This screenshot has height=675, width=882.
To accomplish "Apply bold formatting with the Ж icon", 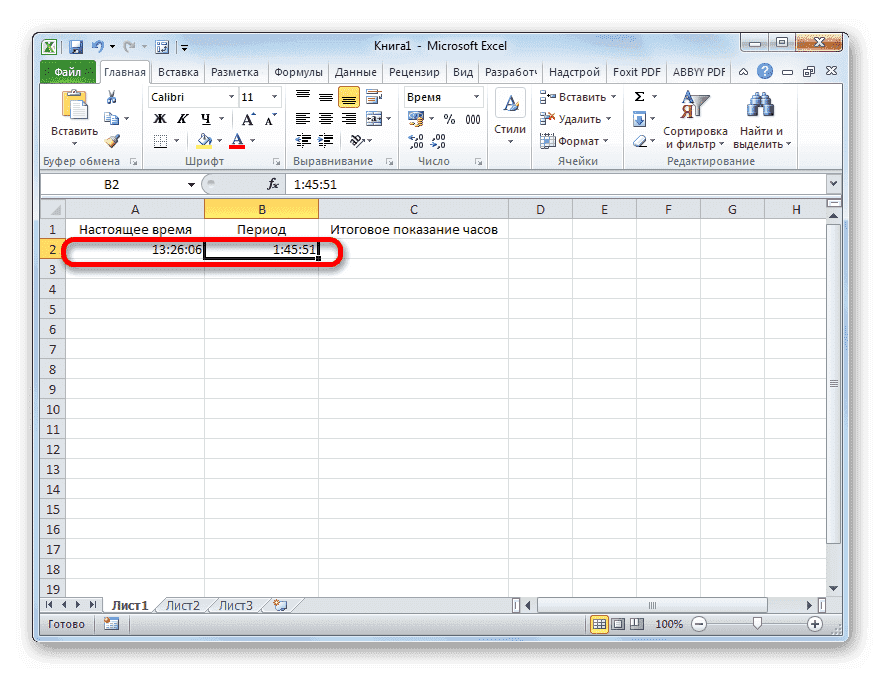I will 162,118.
